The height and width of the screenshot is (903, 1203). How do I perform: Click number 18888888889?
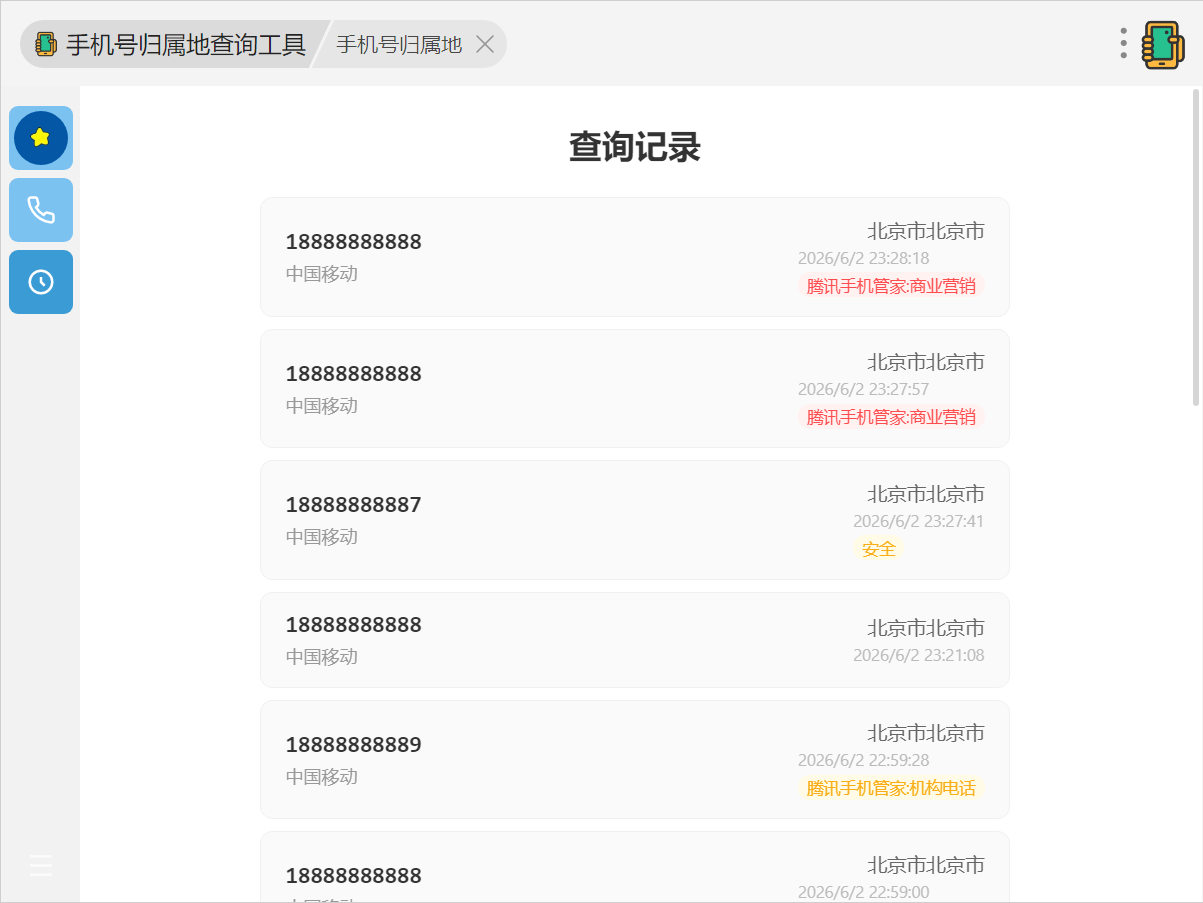[354, 745]
